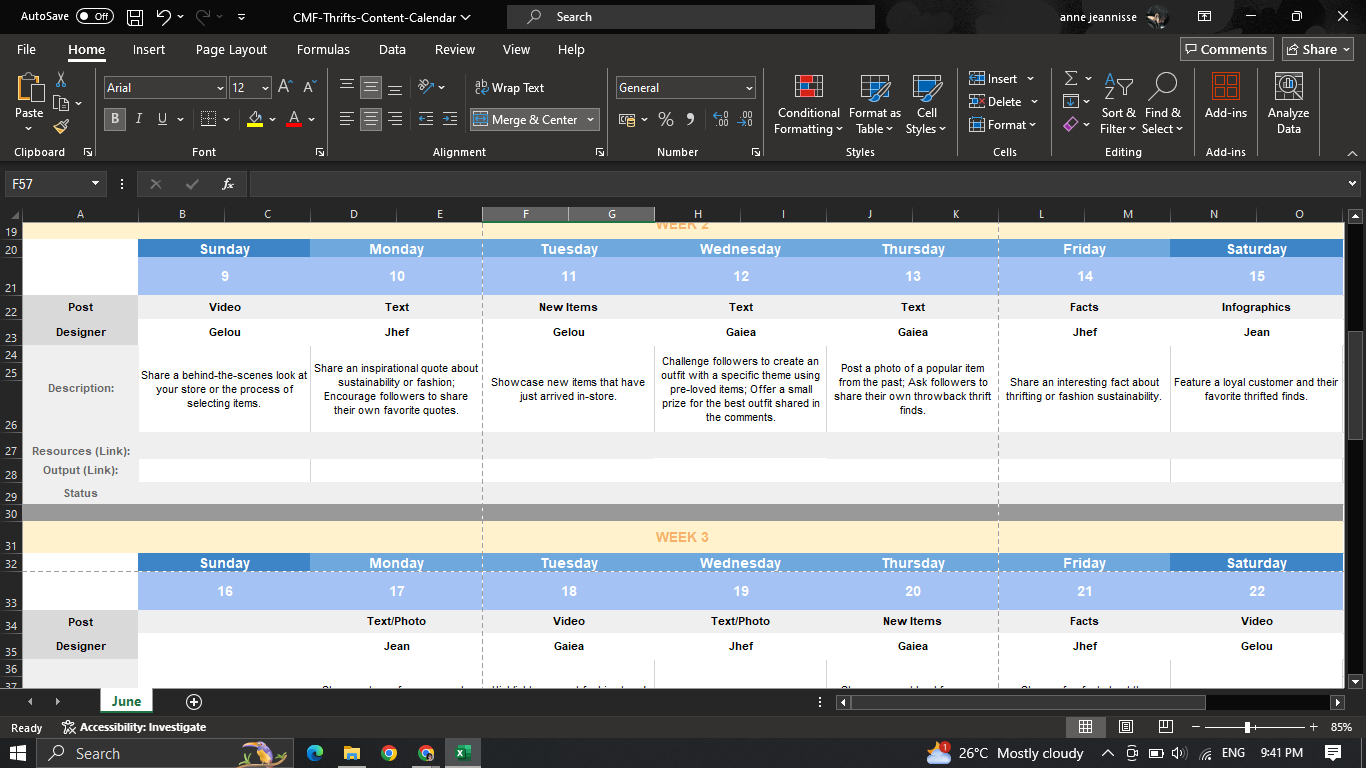Toggle the AutoSave switch

coord(95,17)
